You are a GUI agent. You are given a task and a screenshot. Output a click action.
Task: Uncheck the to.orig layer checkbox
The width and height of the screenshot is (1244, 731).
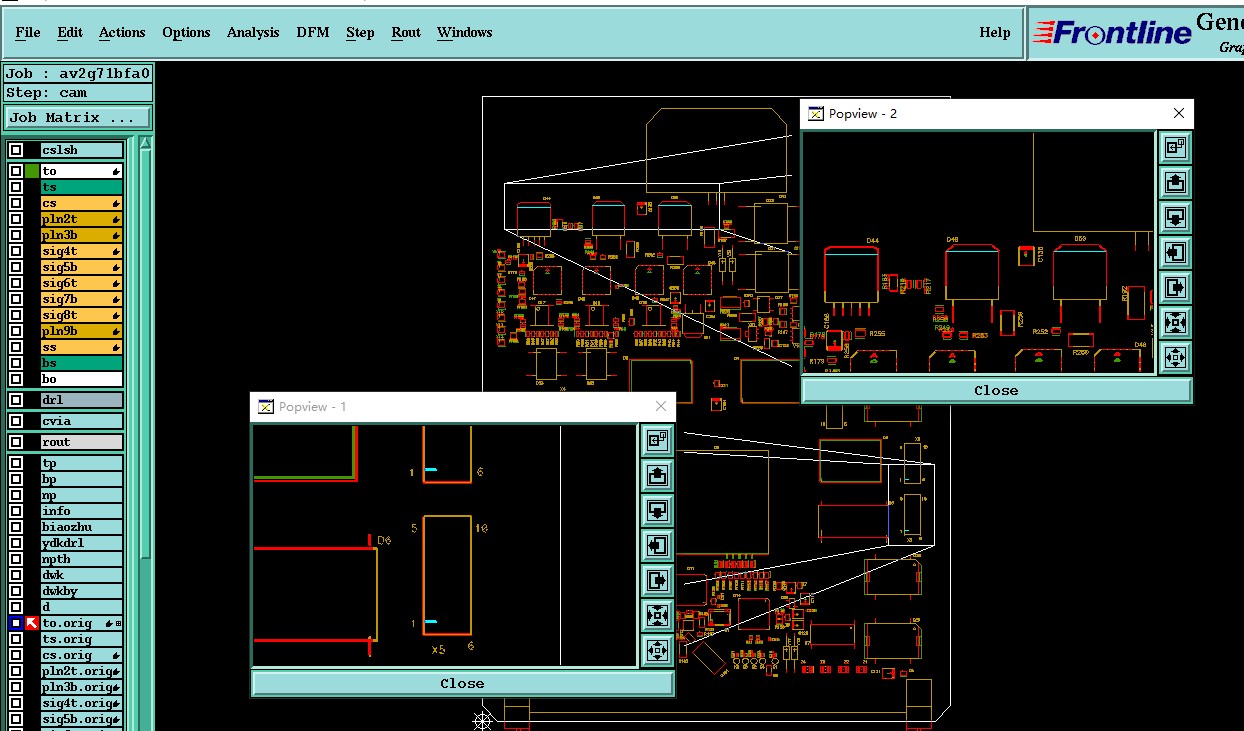(x=15, y=623)
